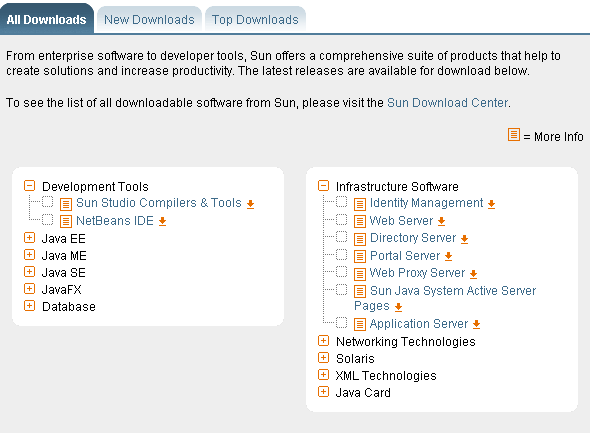Tick the NetBeans IDE checkbox
The height and width of the screenshot is (433, 595).
[47, 220]
